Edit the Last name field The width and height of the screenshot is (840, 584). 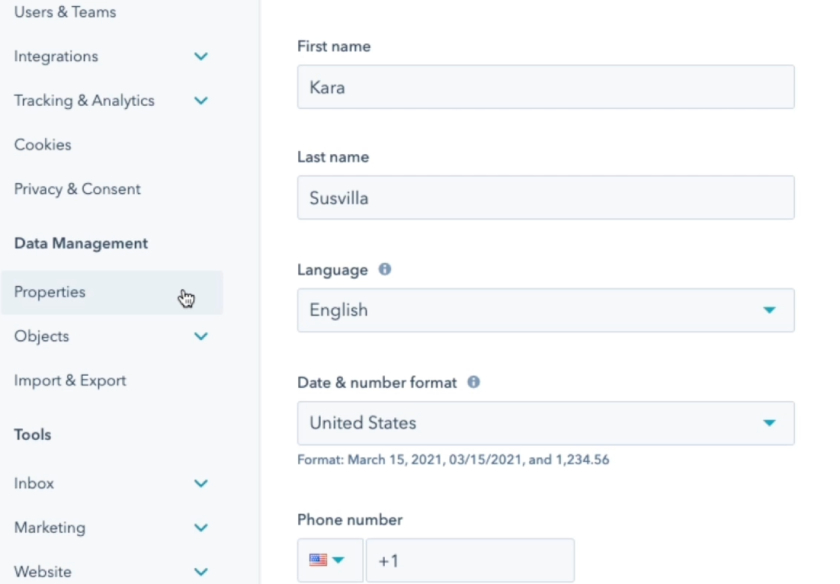click(546, 198)
